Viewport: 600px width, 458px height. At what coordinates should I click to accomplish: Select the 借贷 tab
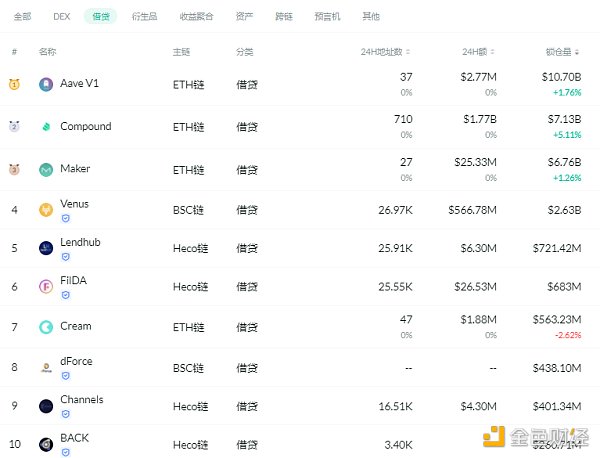pos(101,16)
